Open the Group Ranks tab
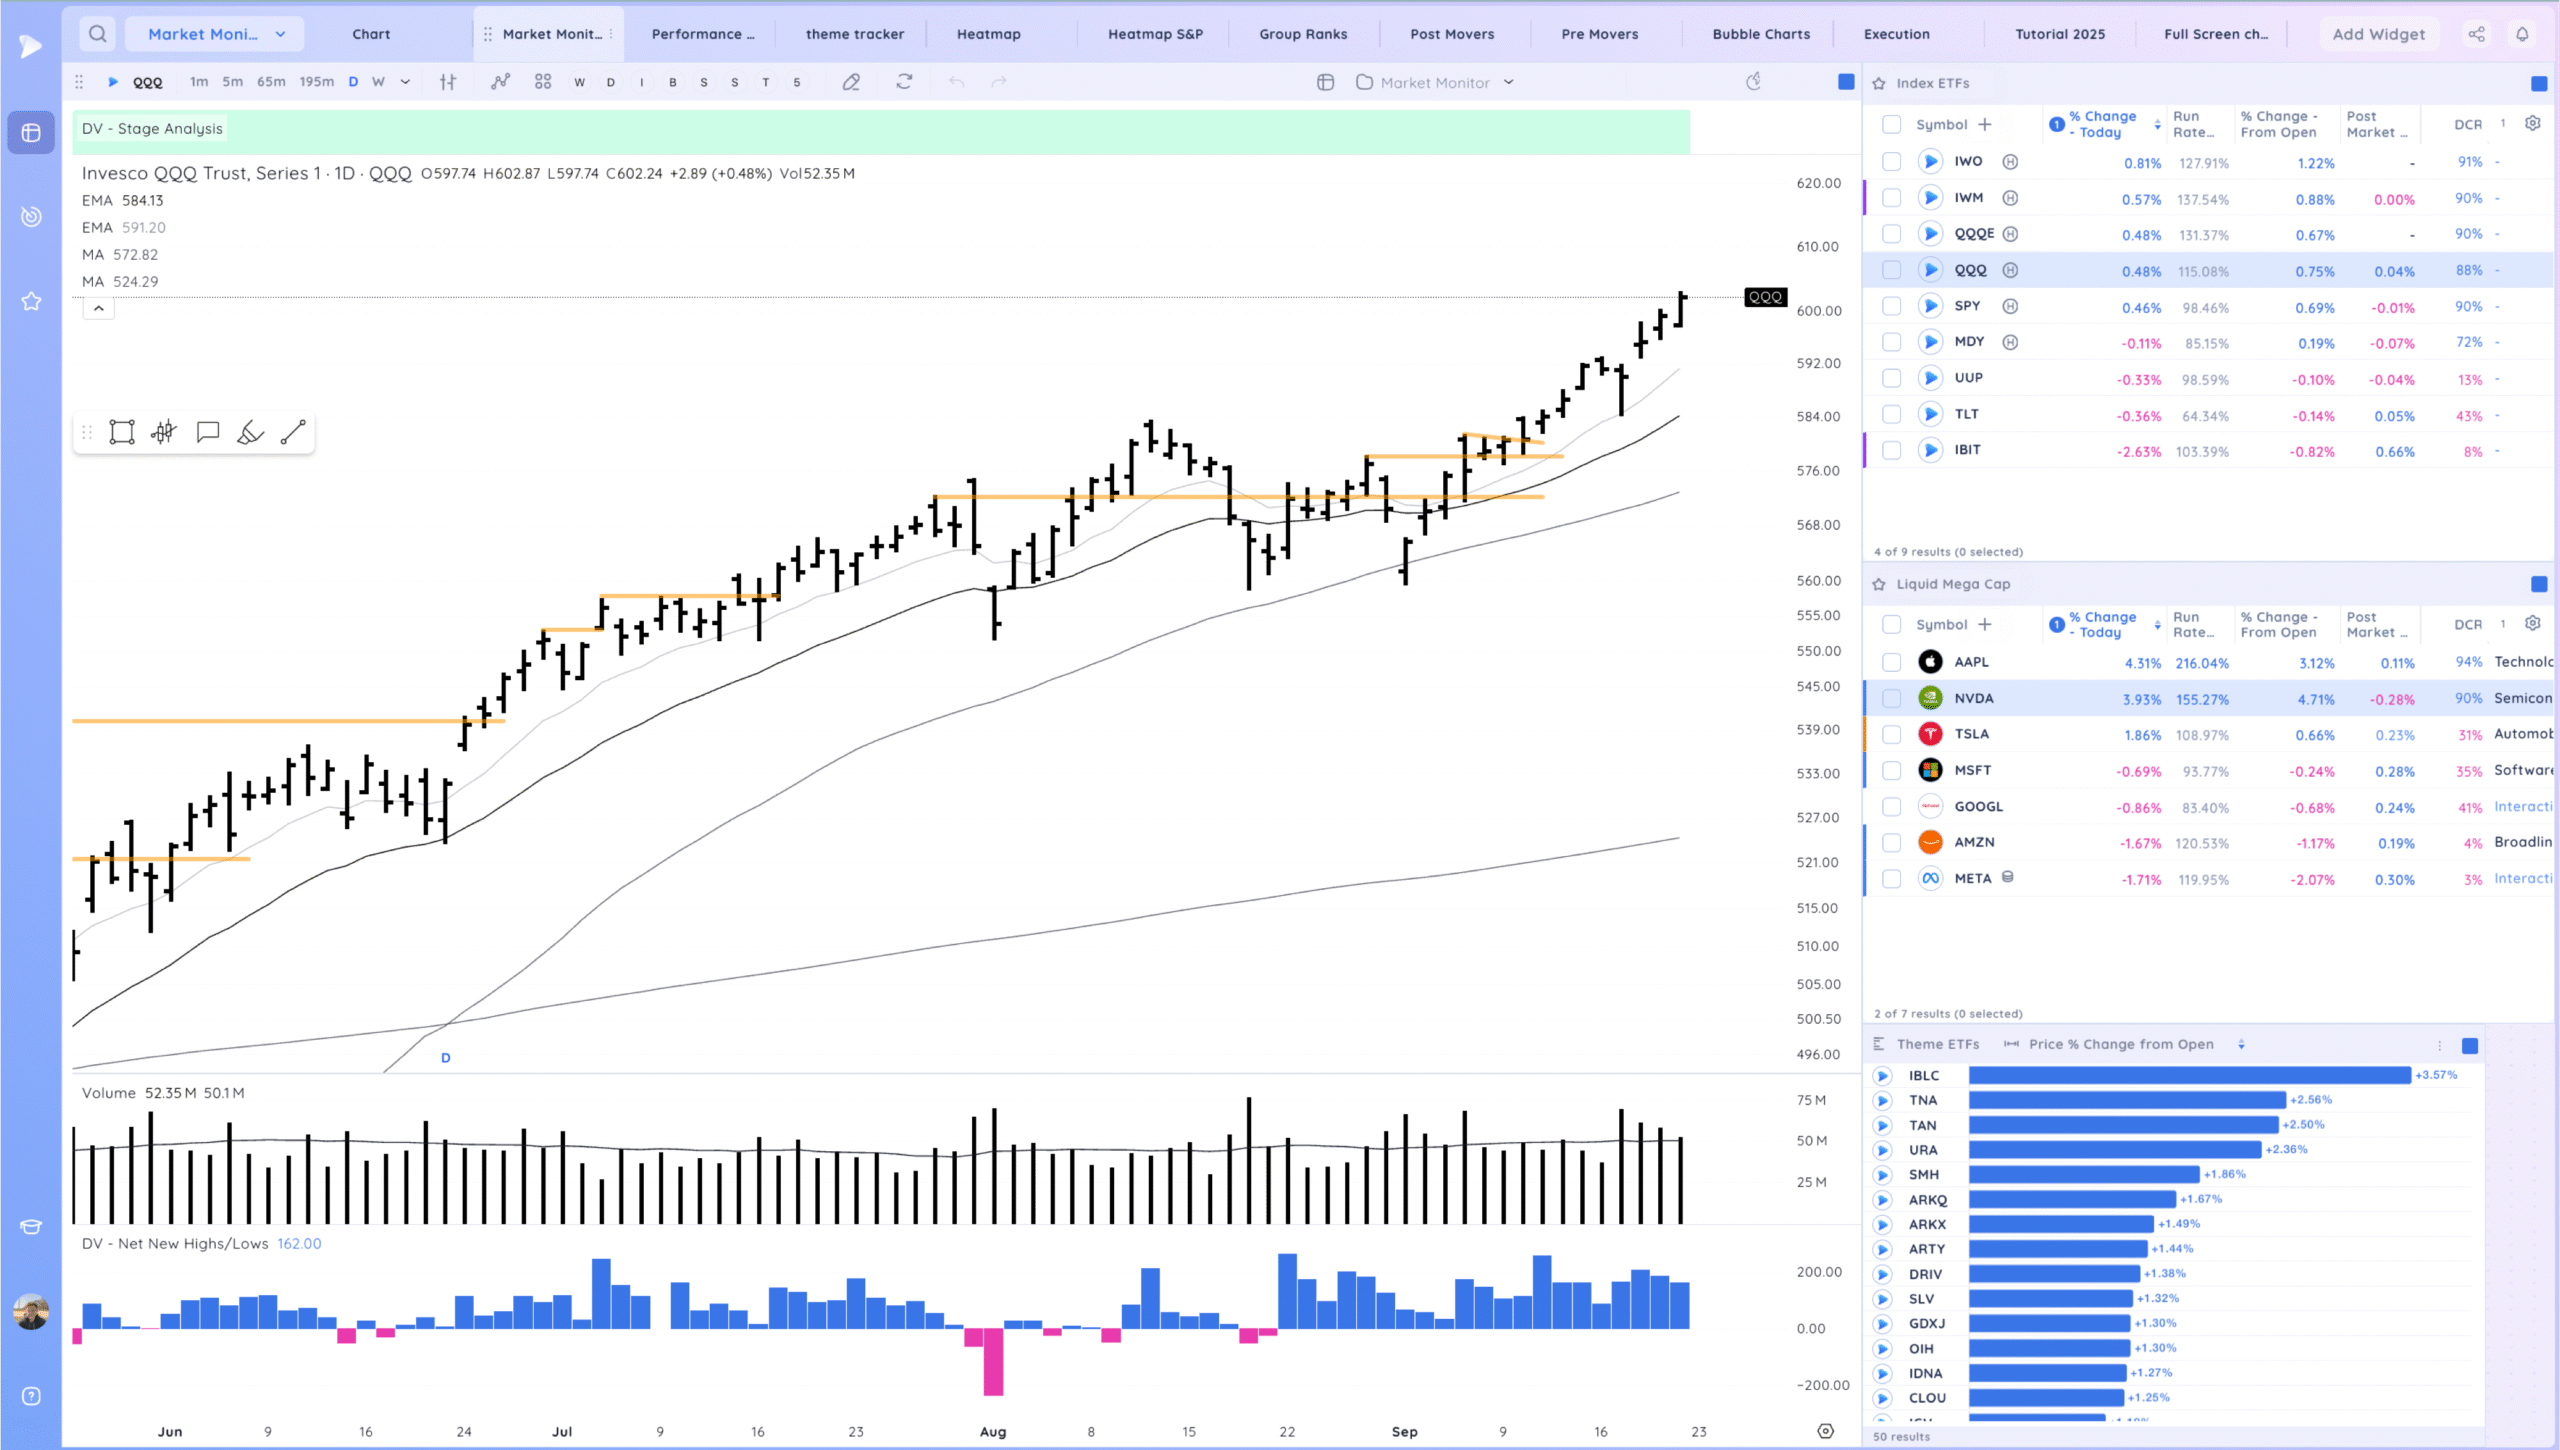Screen dimensions: 2560x1450 click(x=1303, y=34)
